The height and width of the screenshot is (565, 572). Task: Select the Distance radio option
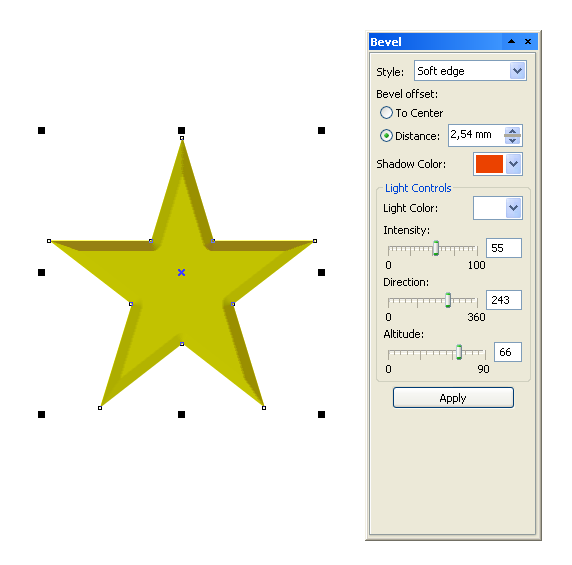[x=386, y=136]
